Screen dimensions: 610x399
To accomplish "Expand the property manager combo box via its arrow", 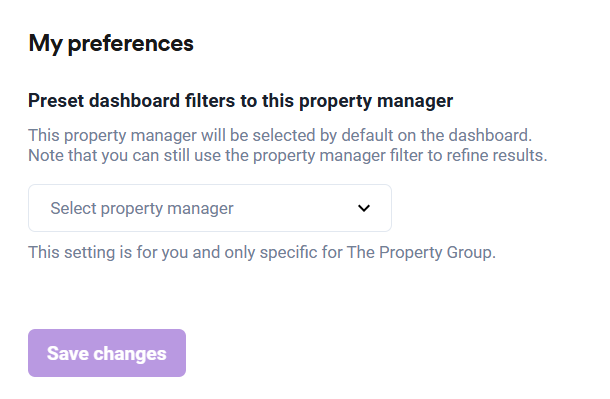I will coord(364,208).
